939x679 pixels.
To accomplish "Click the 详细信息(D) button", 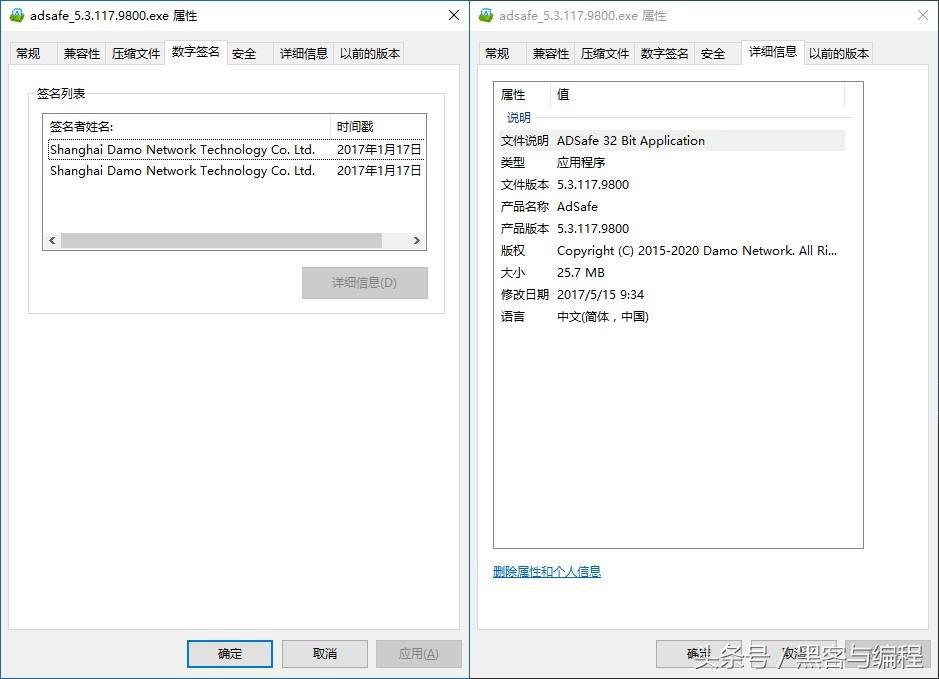I will tap(364, 283).
